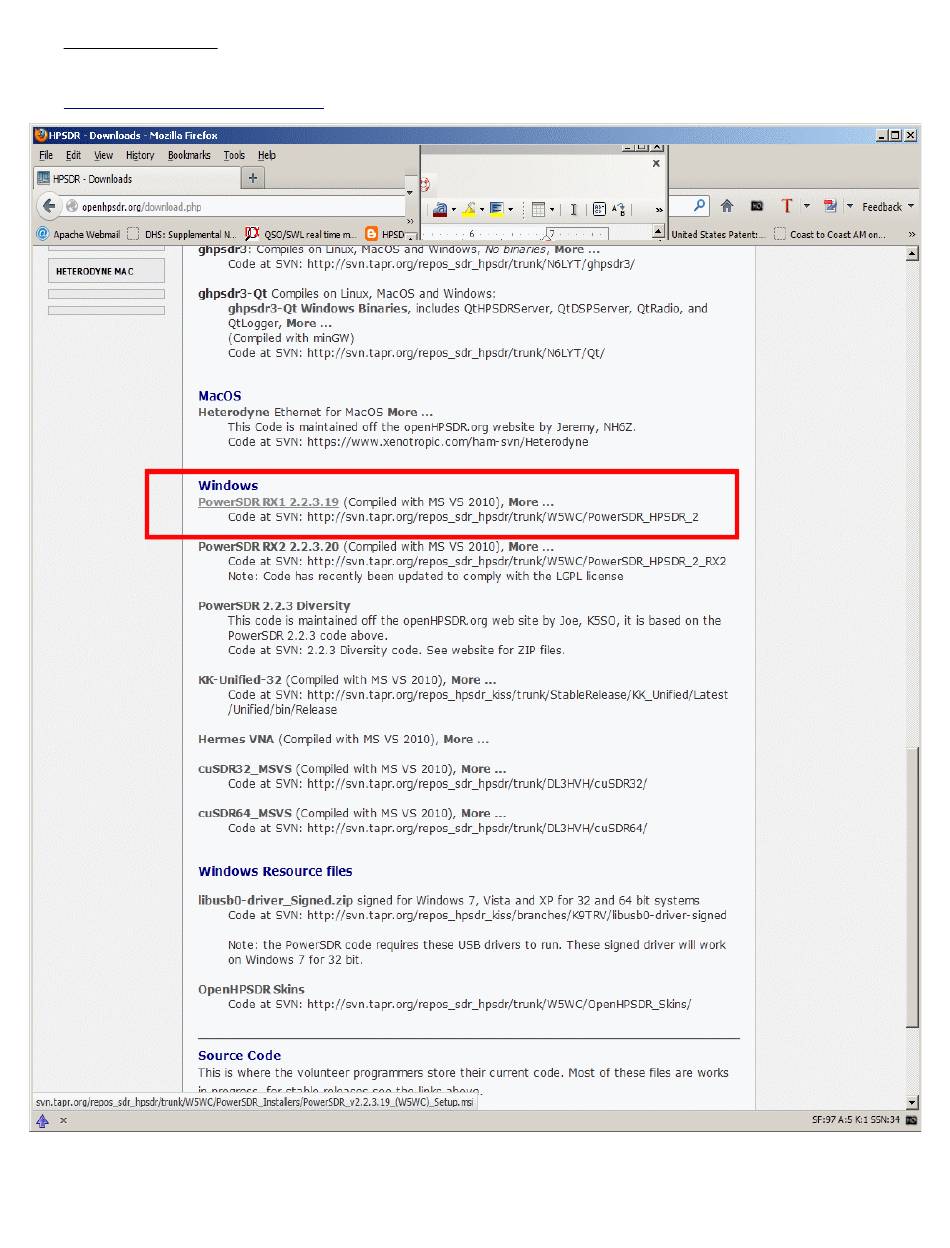
Task: Expand More next to Hermes VNA
Action: click(x=465, y=739)
